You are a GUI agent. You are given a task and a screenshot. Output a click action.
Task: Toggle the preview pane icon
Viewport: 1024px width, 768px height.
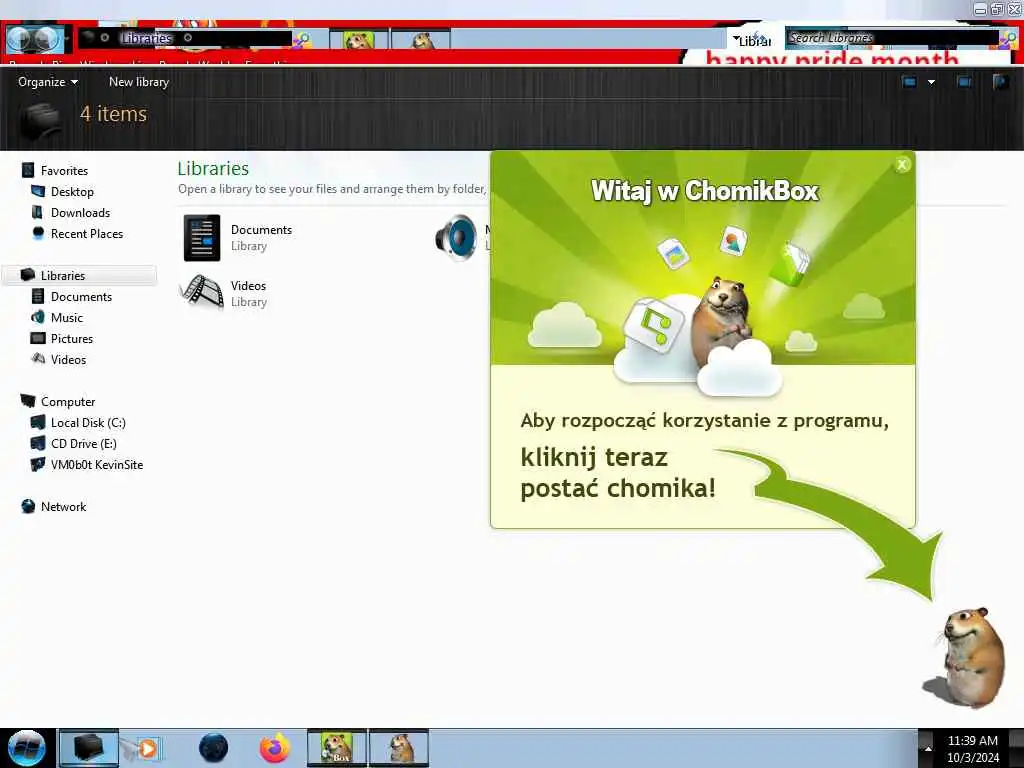(964, 82)
